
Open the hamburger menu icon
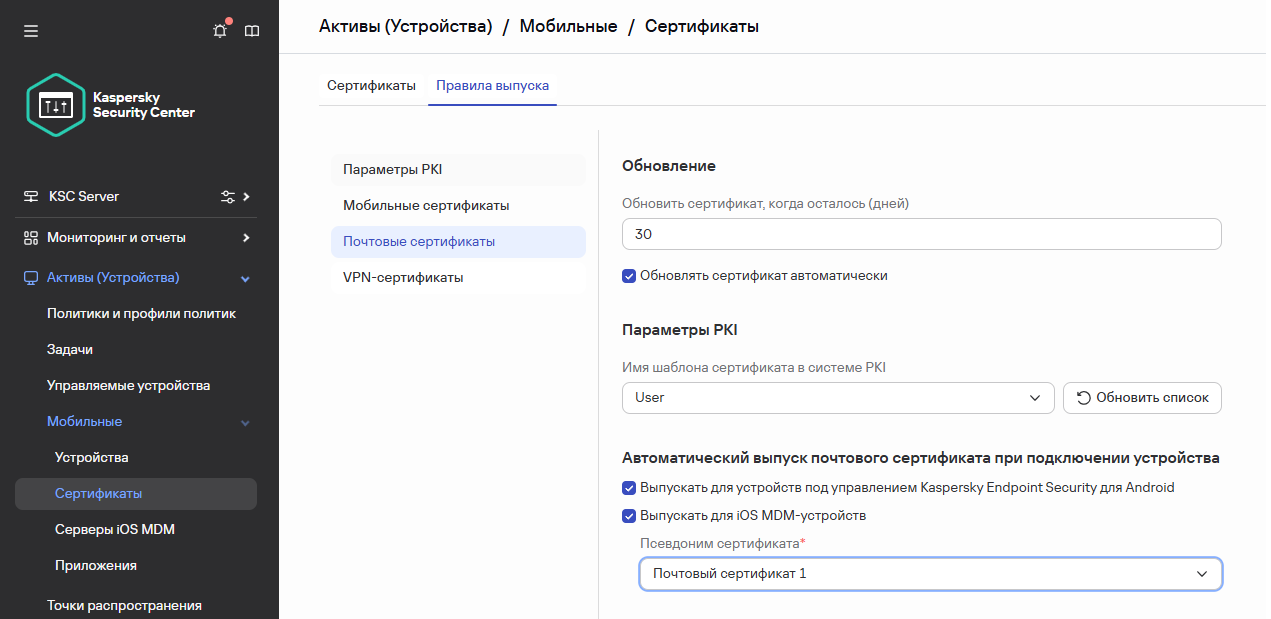pos(31,31)
